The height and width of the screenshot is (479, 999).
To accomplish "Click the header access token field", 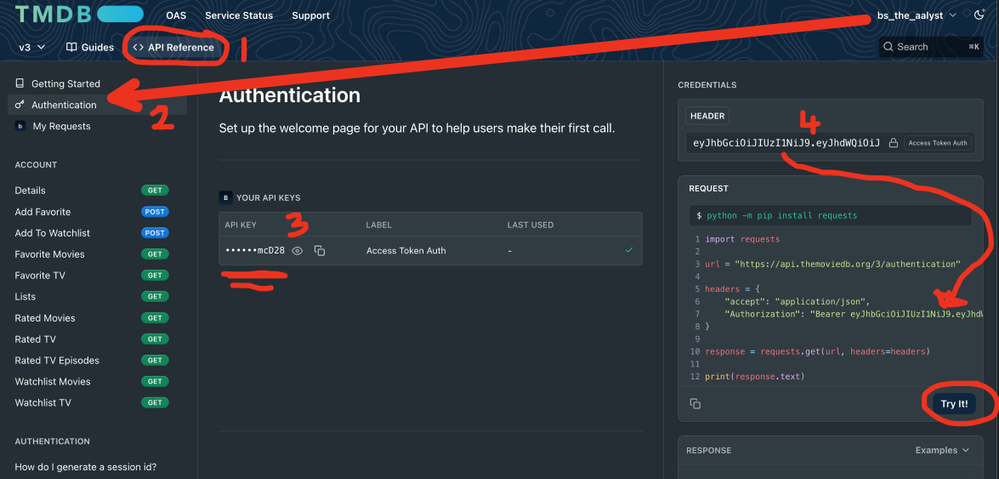I will pos(786,143).
